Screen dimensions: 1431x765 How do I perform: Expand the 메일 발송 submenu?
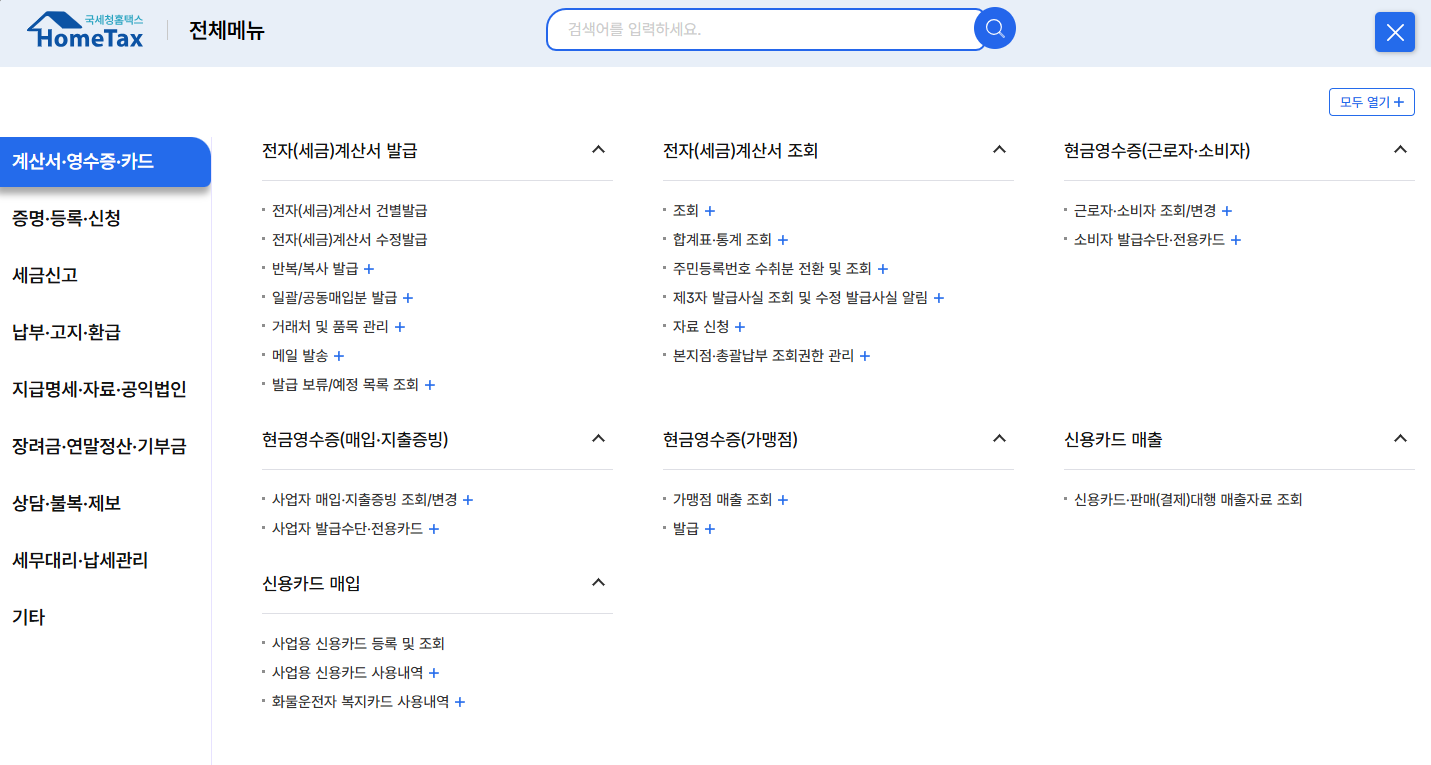339,355
